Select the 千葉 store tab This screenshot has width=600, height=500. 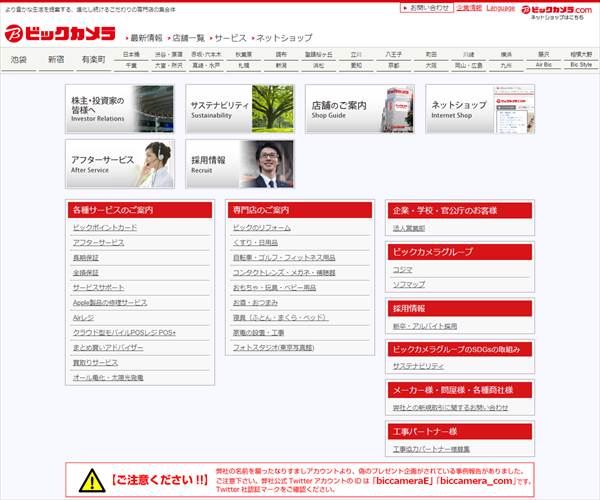131,65
